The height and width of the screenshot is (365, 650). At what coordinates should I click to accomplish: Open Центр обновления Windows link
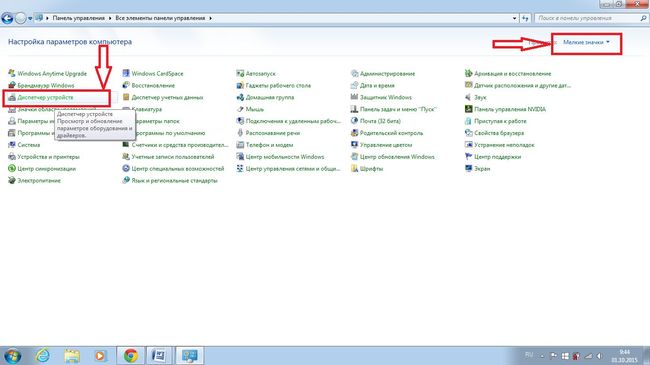(397, 157)
